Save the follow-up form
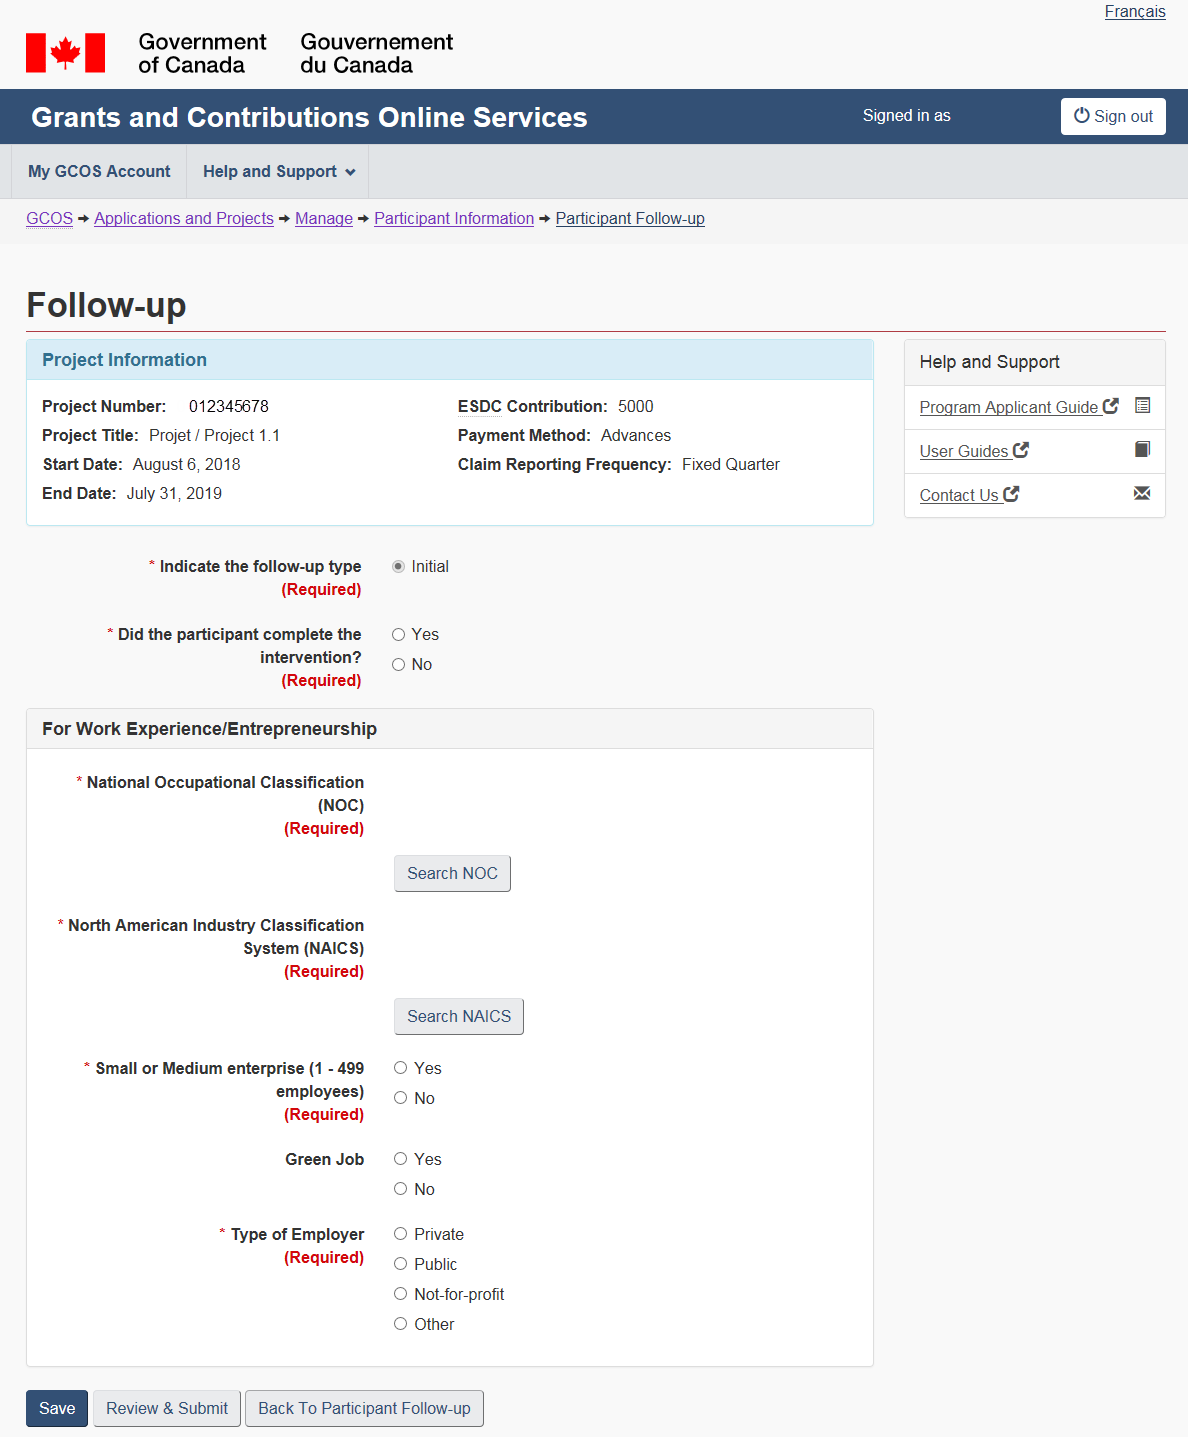Viewport: 1188px width, 1437px height. tap(57, 1408)
